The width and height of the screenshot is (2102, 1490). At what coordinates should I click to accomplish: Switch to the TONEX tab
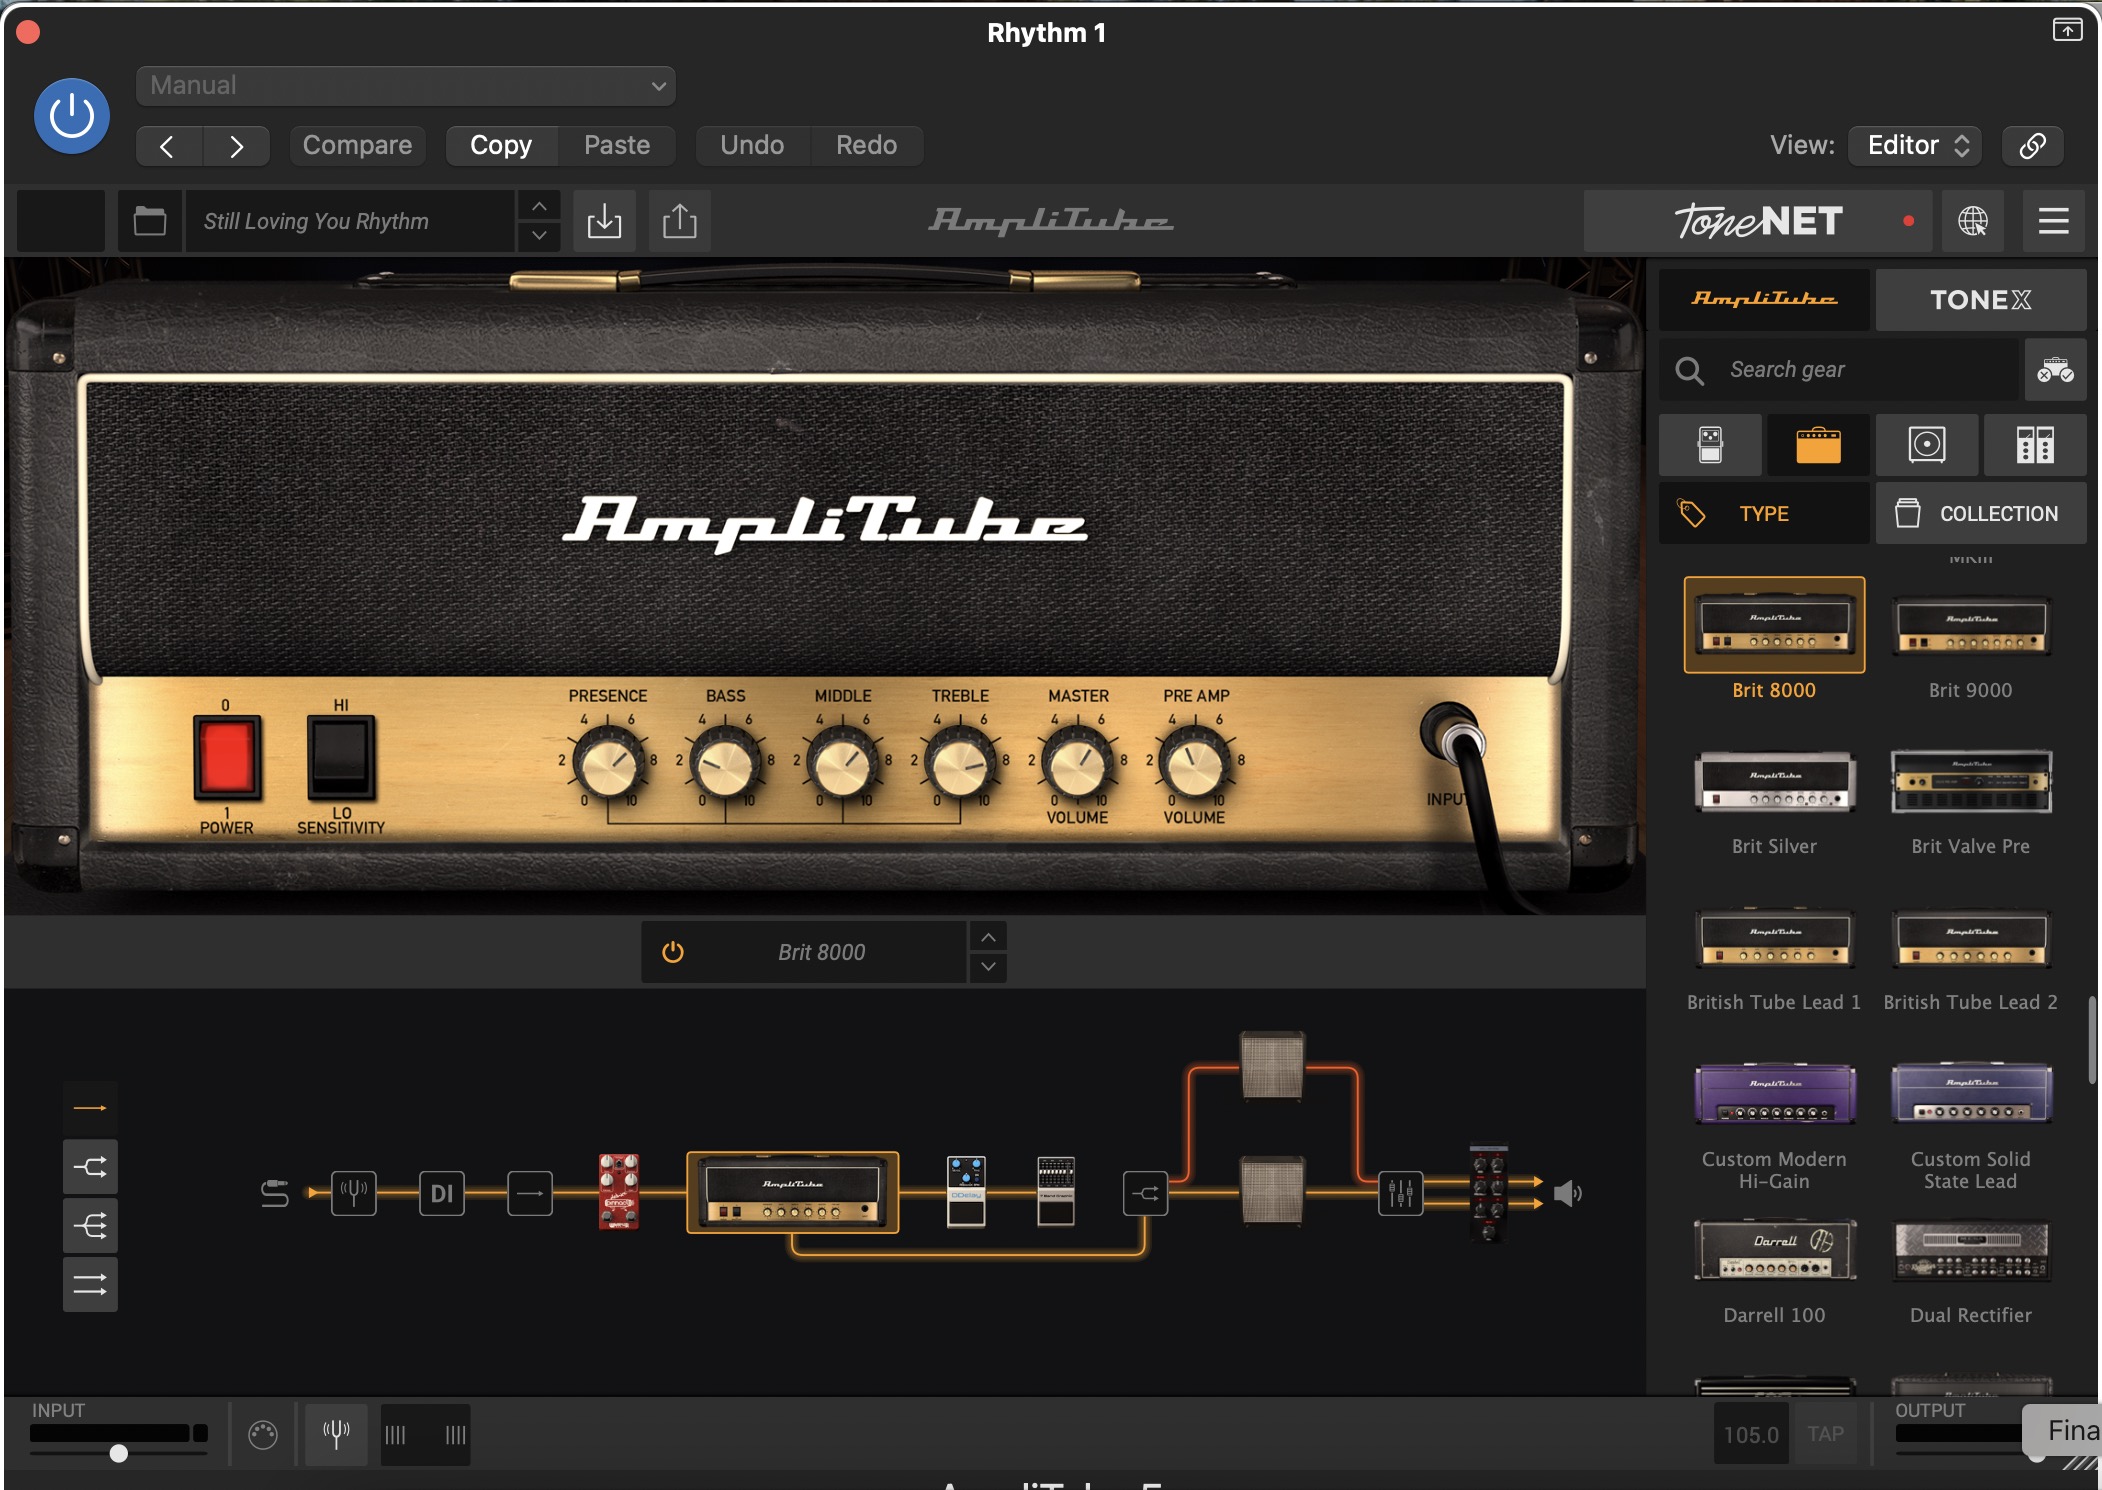click(x=1980, y=299)
